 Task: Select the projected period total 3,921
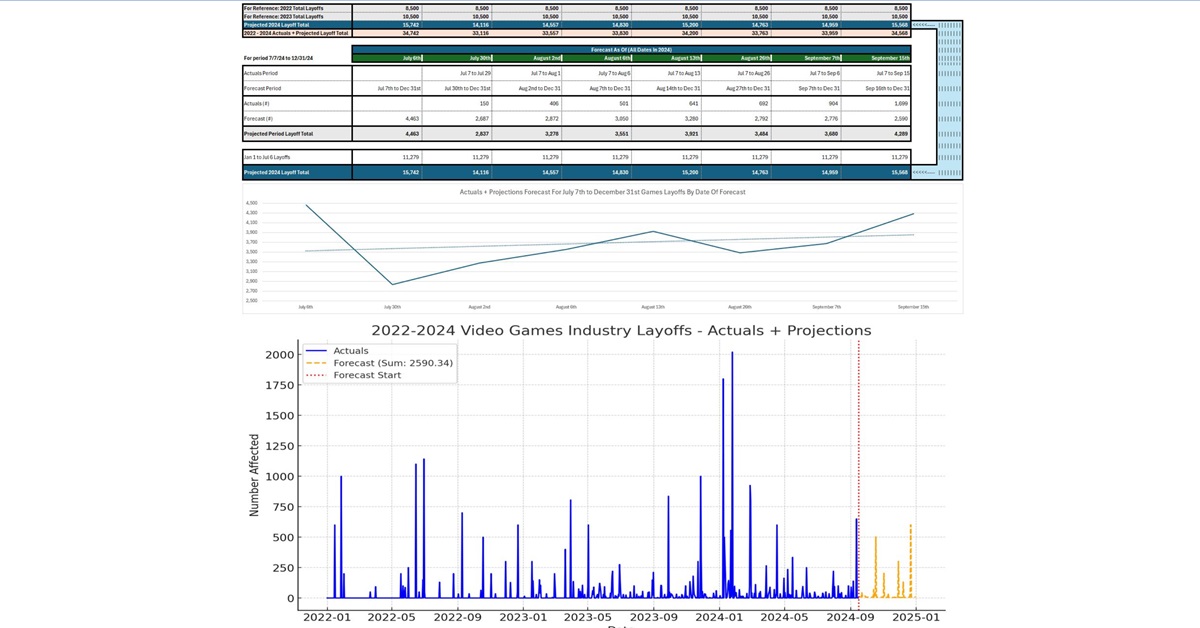click(x=691, y=134)
